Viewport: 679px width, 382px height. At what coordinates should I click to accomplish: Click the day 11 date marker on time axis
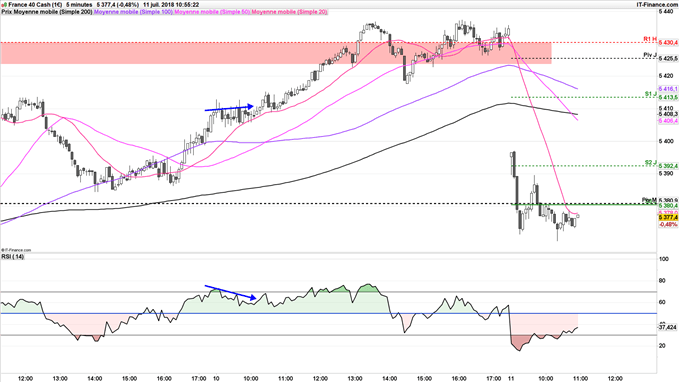click(x=511, y=378)
